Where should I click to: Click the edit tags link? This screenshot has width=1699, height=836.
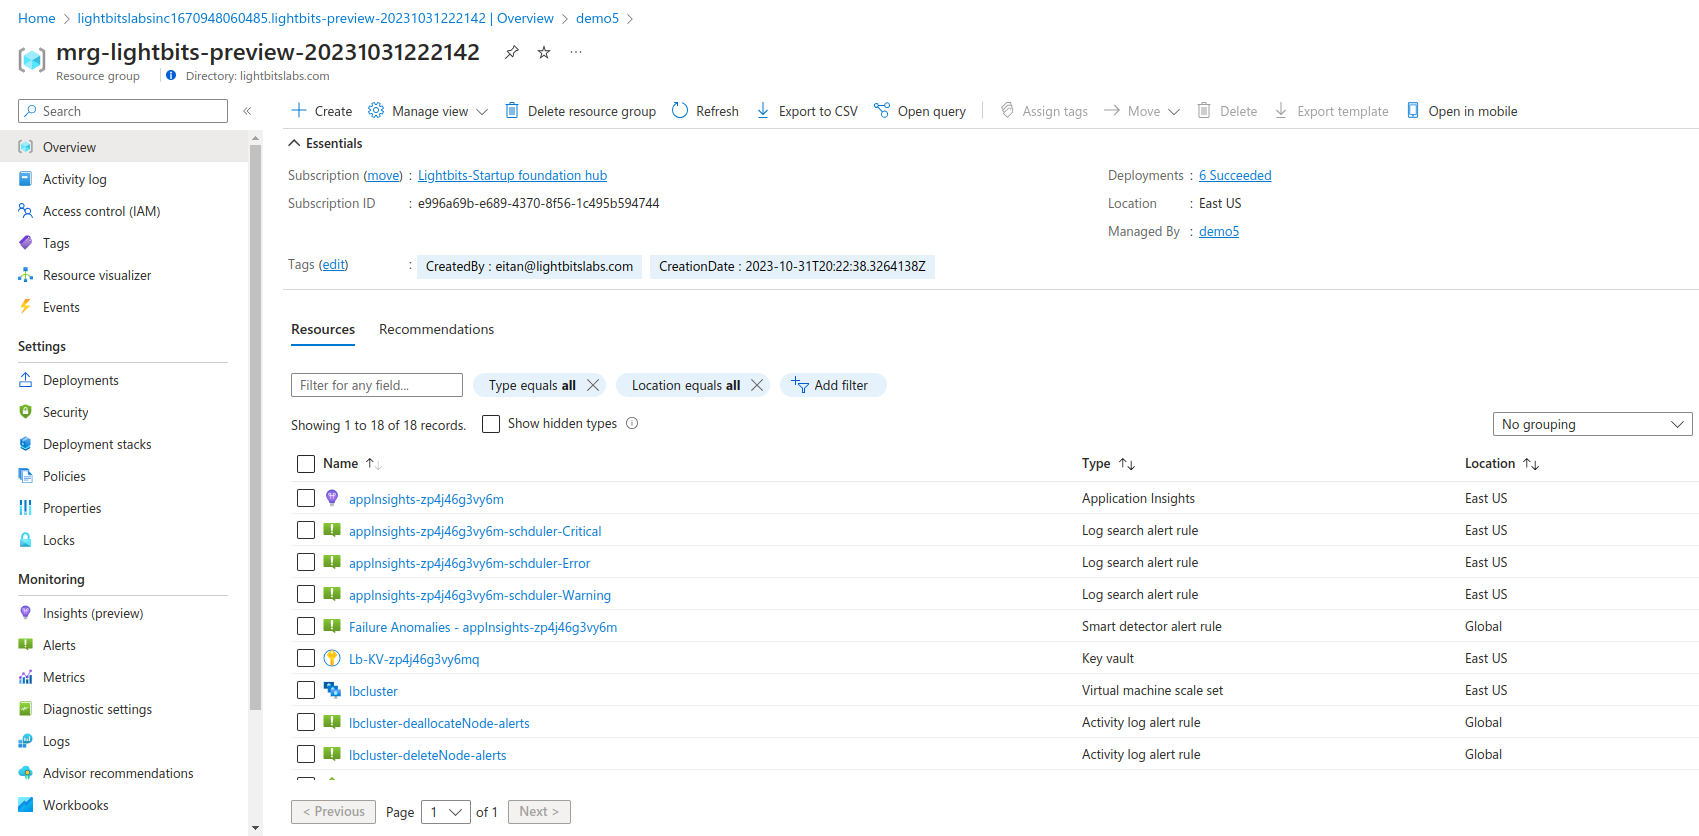[333, 264]
